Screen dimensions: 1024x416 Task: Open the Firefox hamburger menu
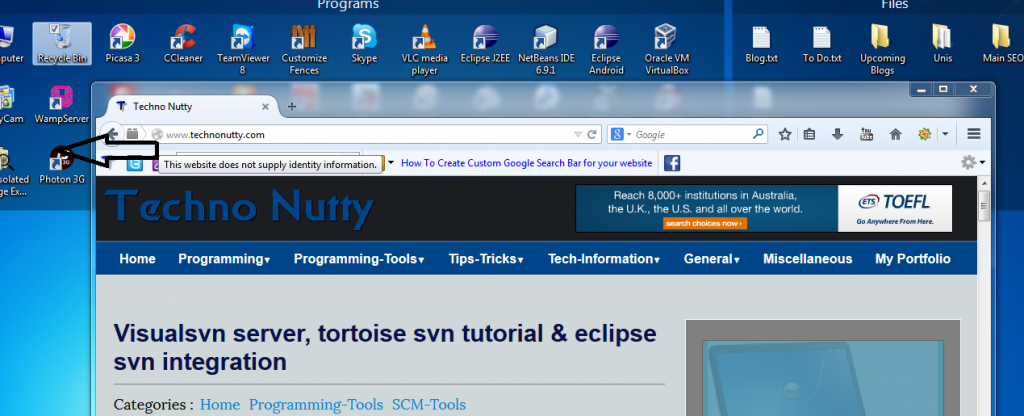974,135
